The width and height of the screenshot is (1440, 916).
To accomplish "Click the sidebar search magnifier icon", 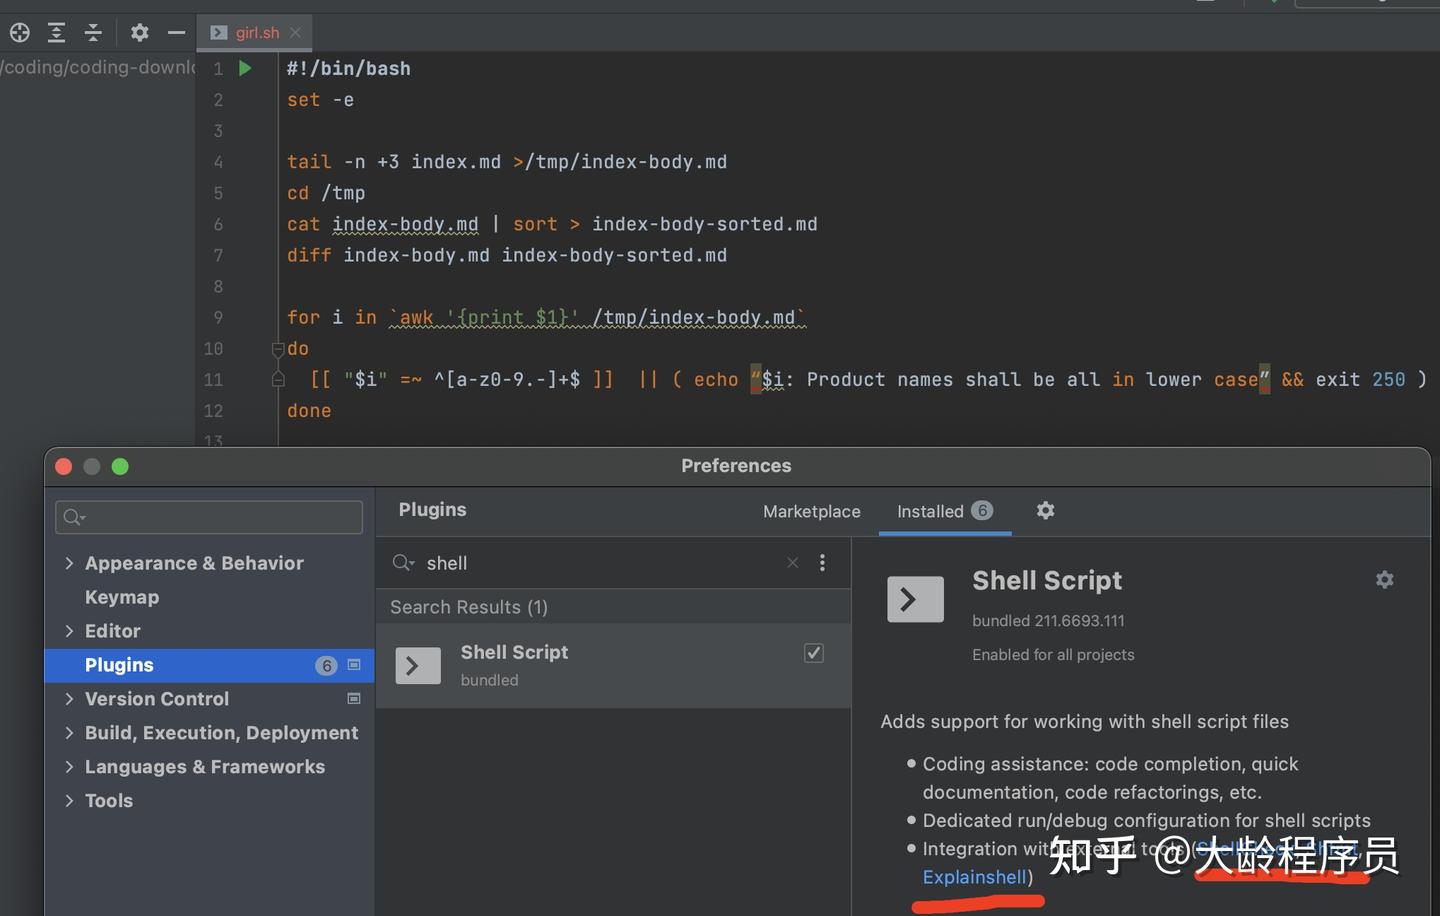I will [74, 517].
